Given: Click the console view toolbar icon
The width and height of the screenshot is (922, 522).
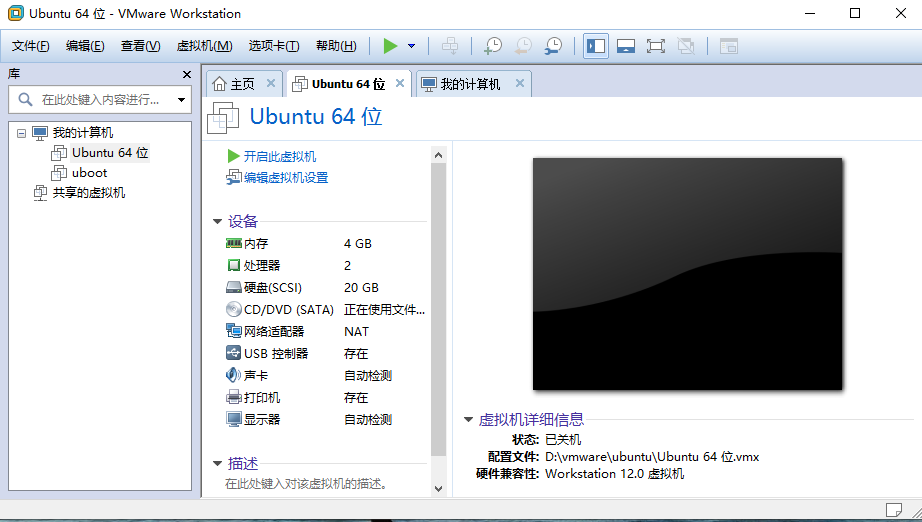Looking at the screenshot, I should (729, 46).
